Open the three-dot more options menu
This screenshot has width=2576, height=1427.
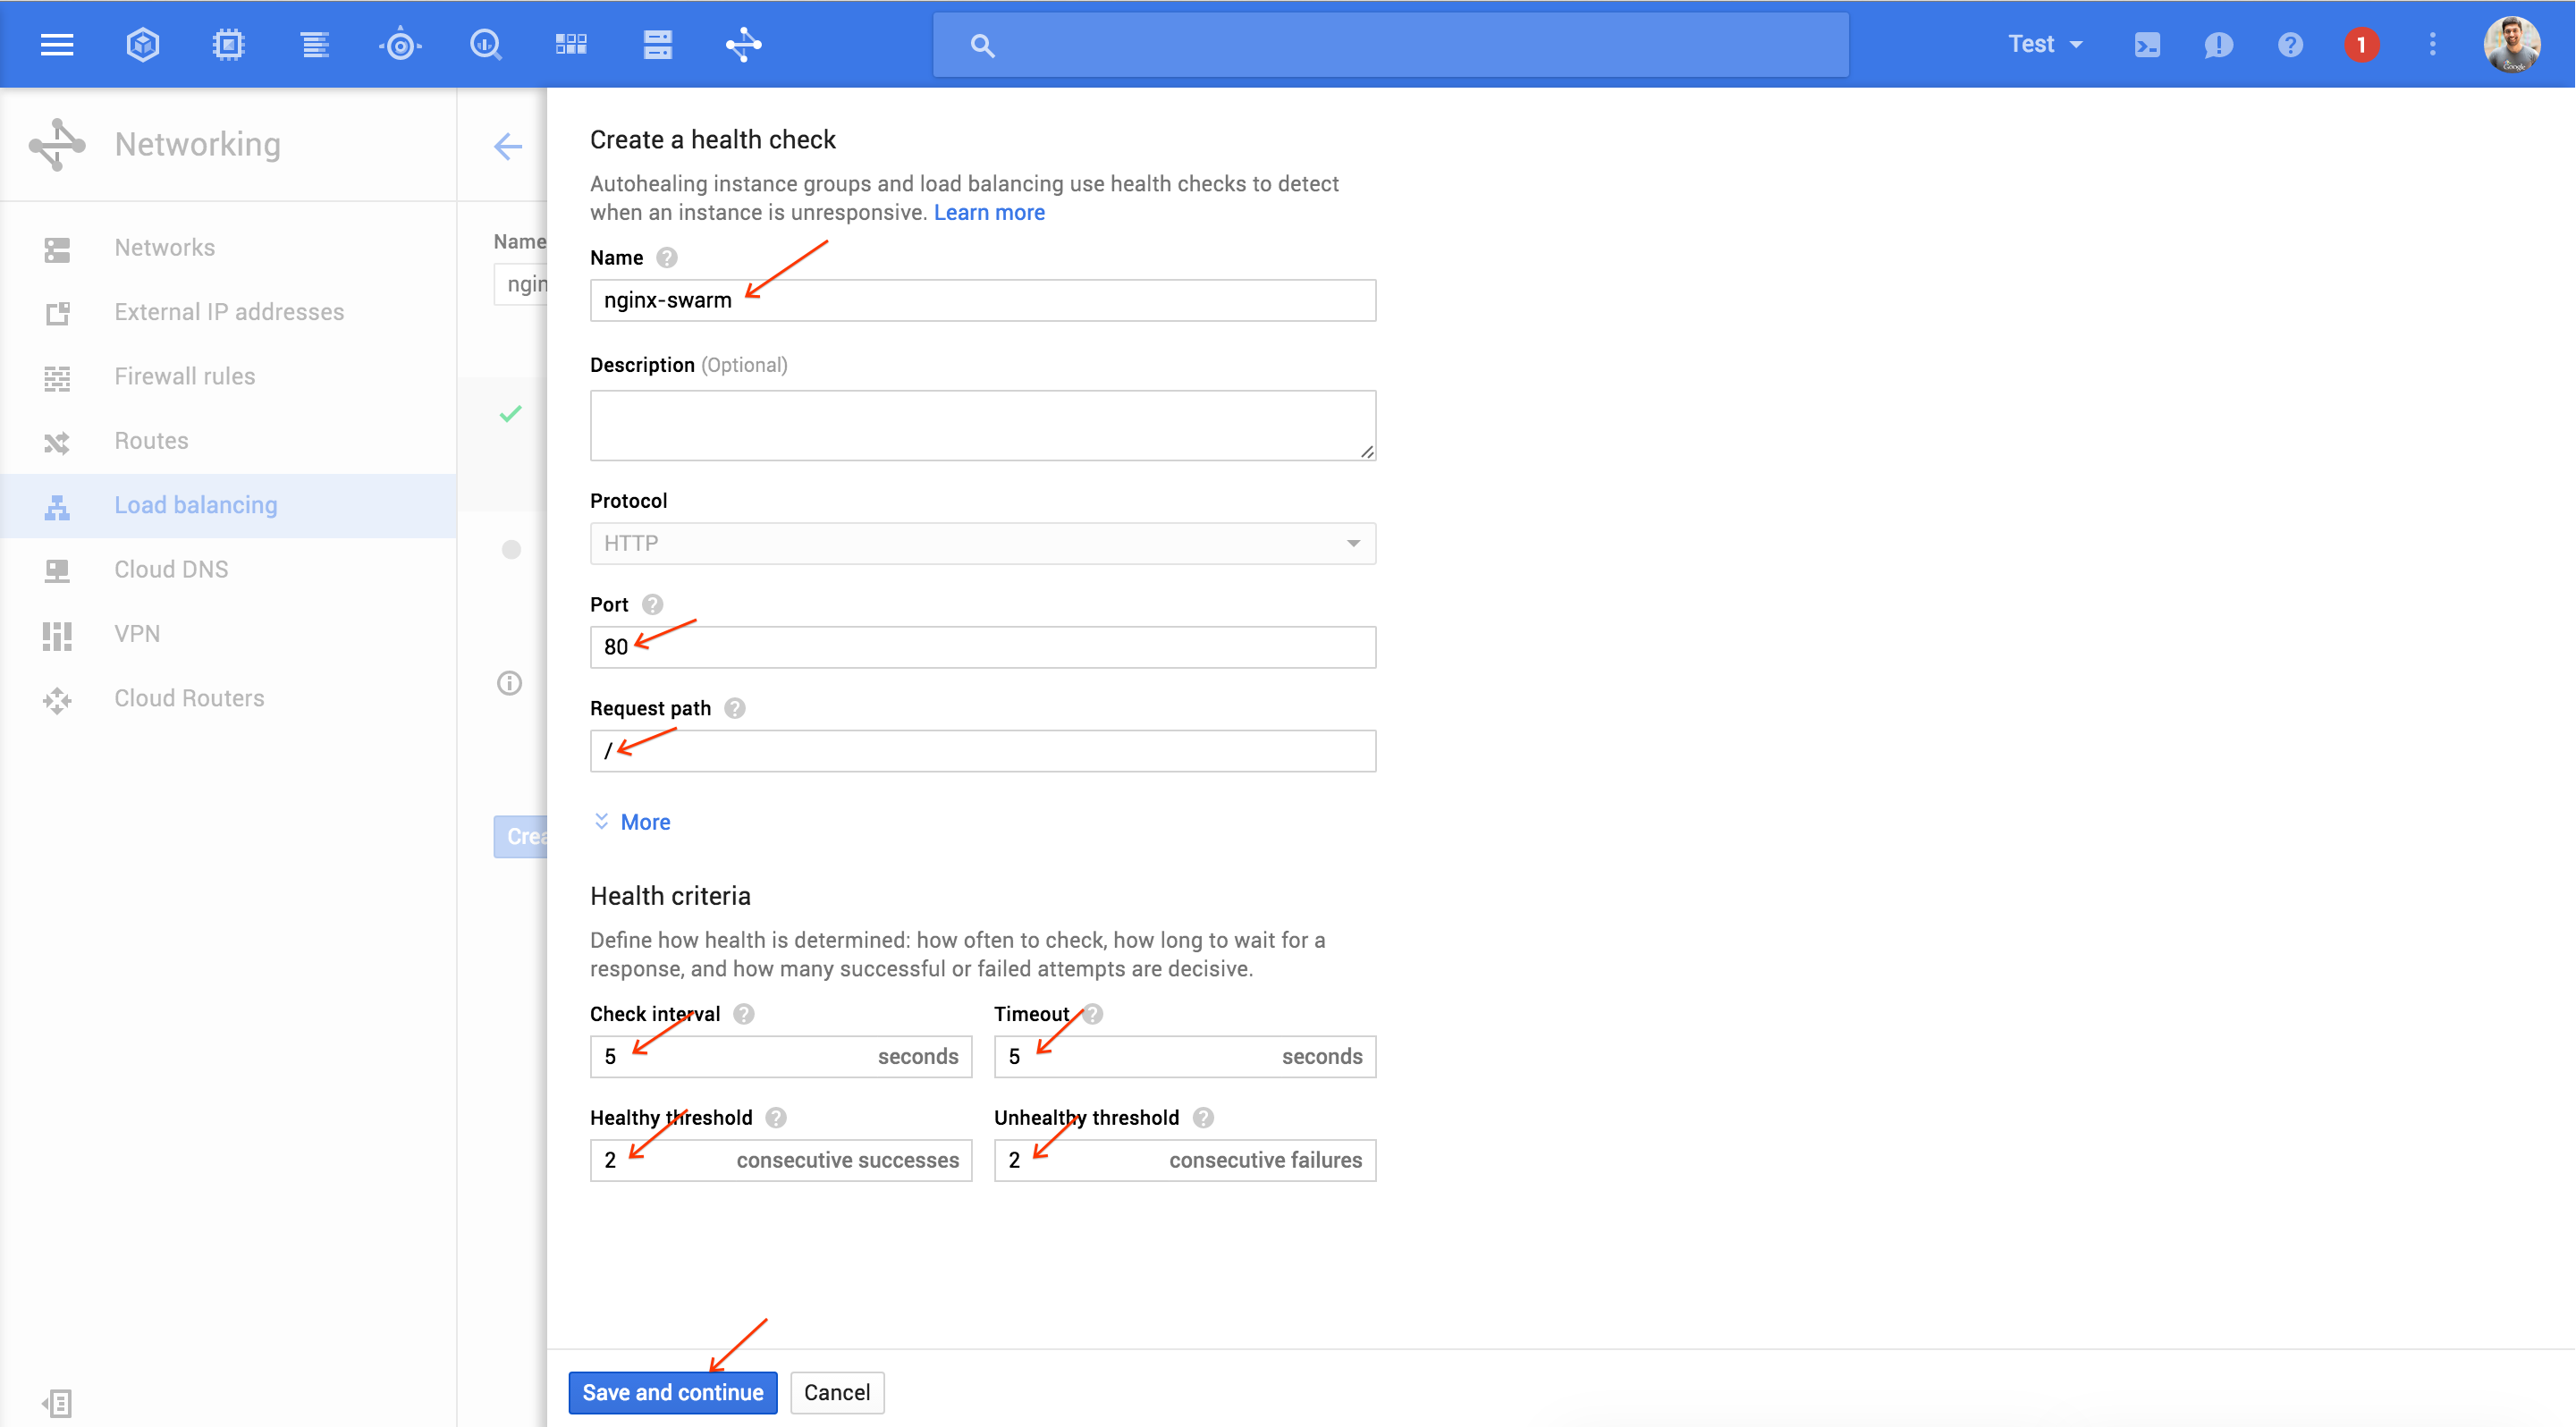pos(2432,45)
